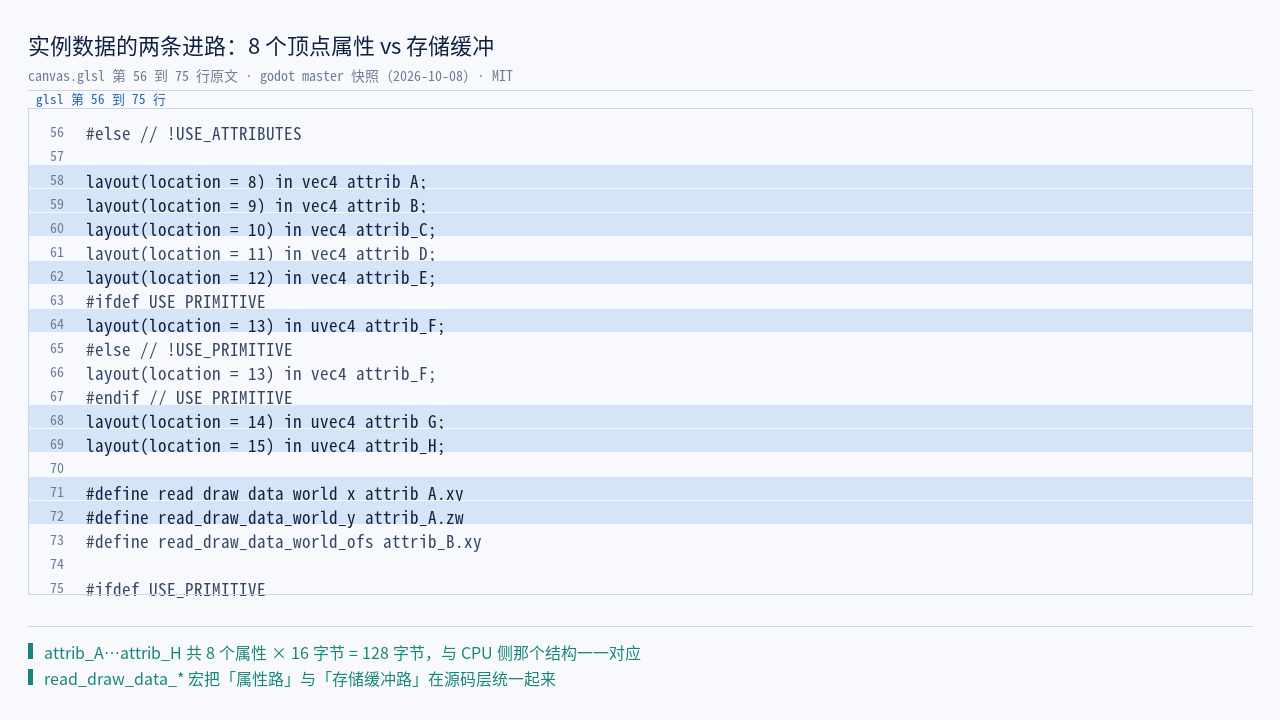Click the canvas.glsl source subtitle line

(270, 76)
